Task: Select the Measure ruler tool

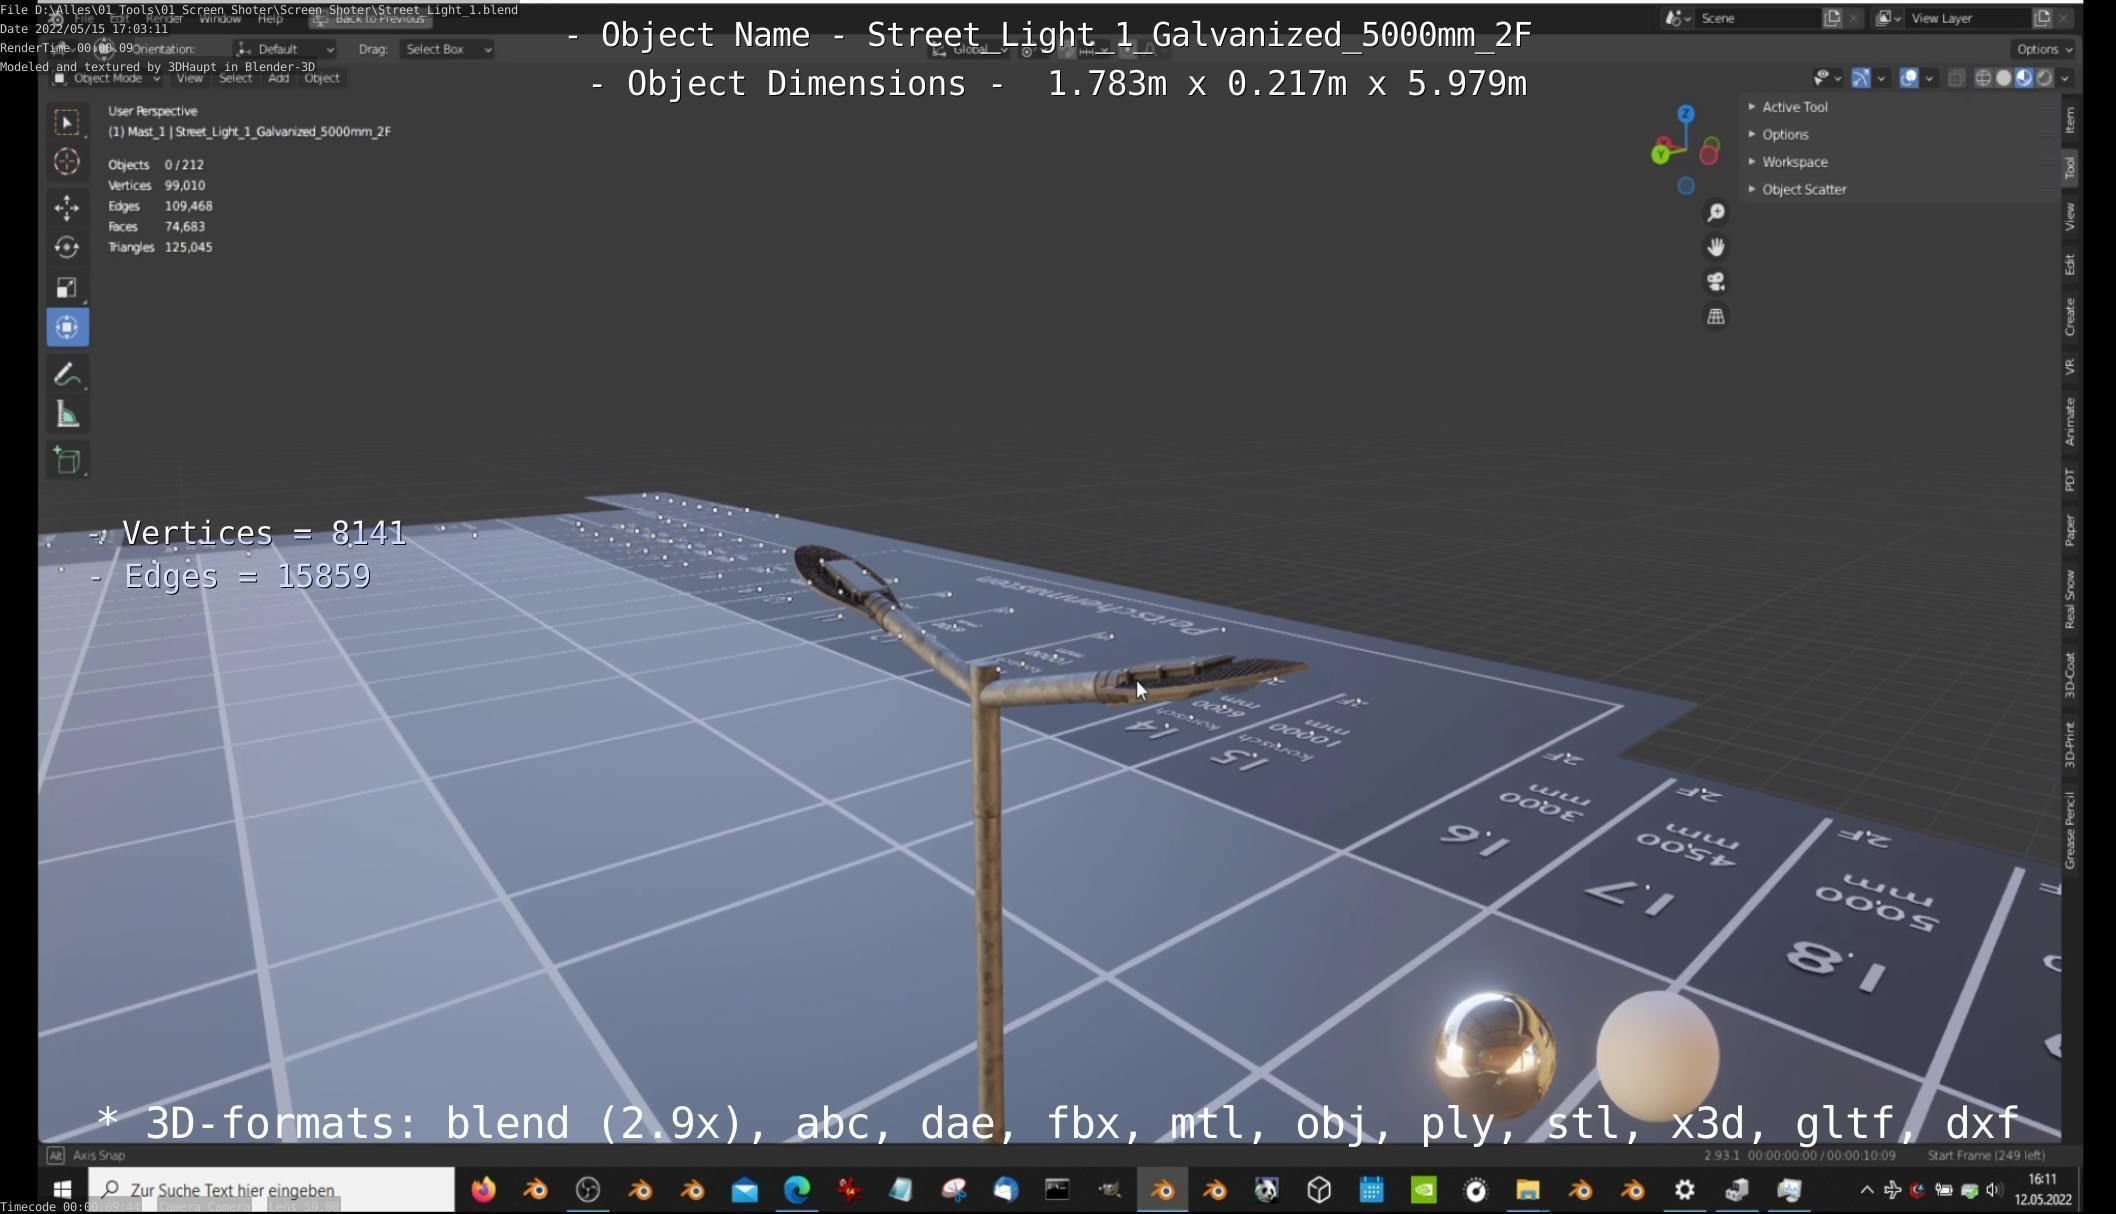Action: pos(67,414)
